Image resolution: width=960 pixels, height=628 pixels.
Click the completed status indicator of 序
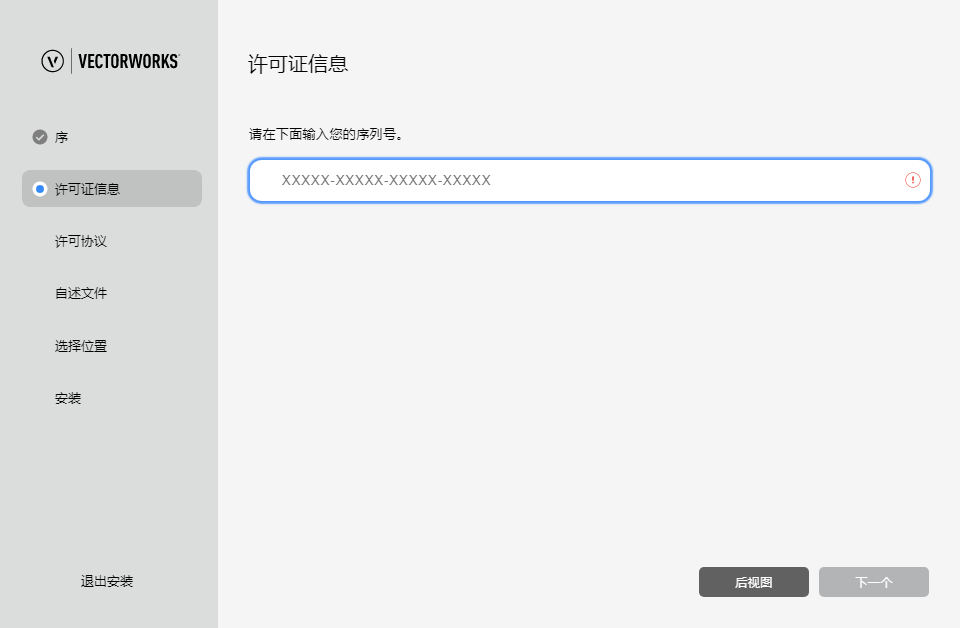pyautogui.click(x=39, y=136)
